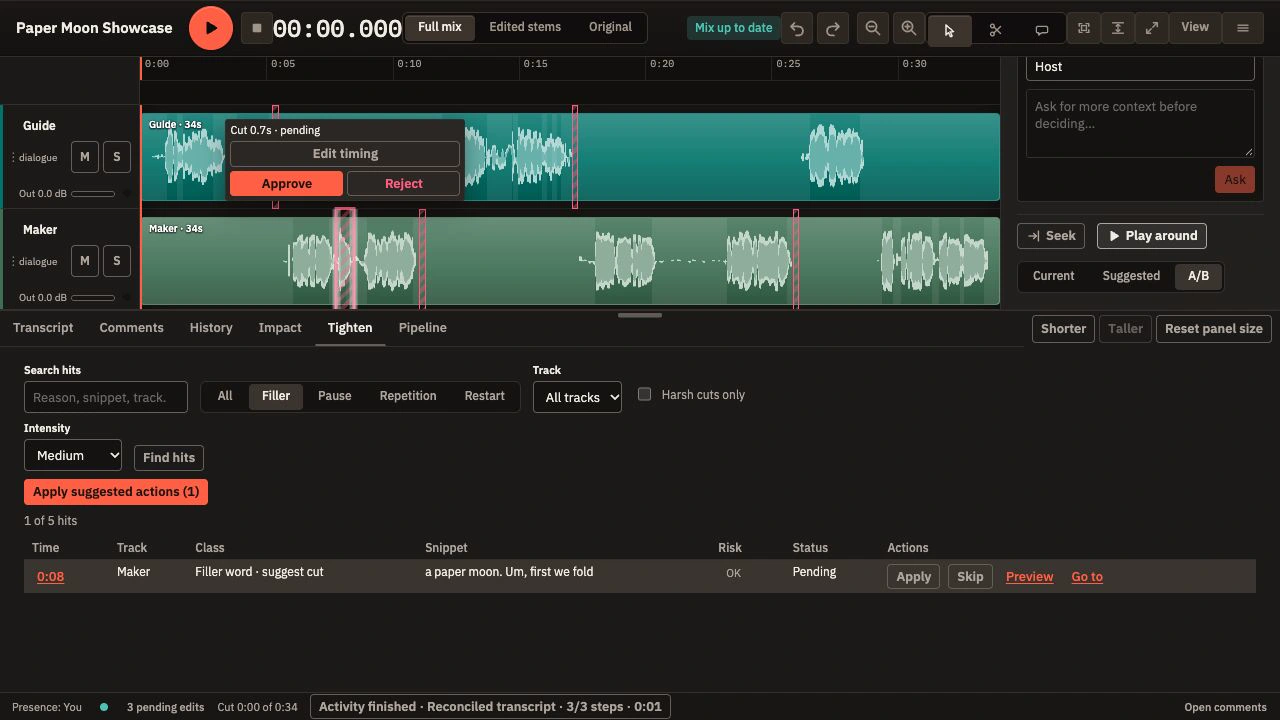This screenshot has height=720, width=1280.
Task: Select the comment tool
Action: click(x=1041, y=30)
